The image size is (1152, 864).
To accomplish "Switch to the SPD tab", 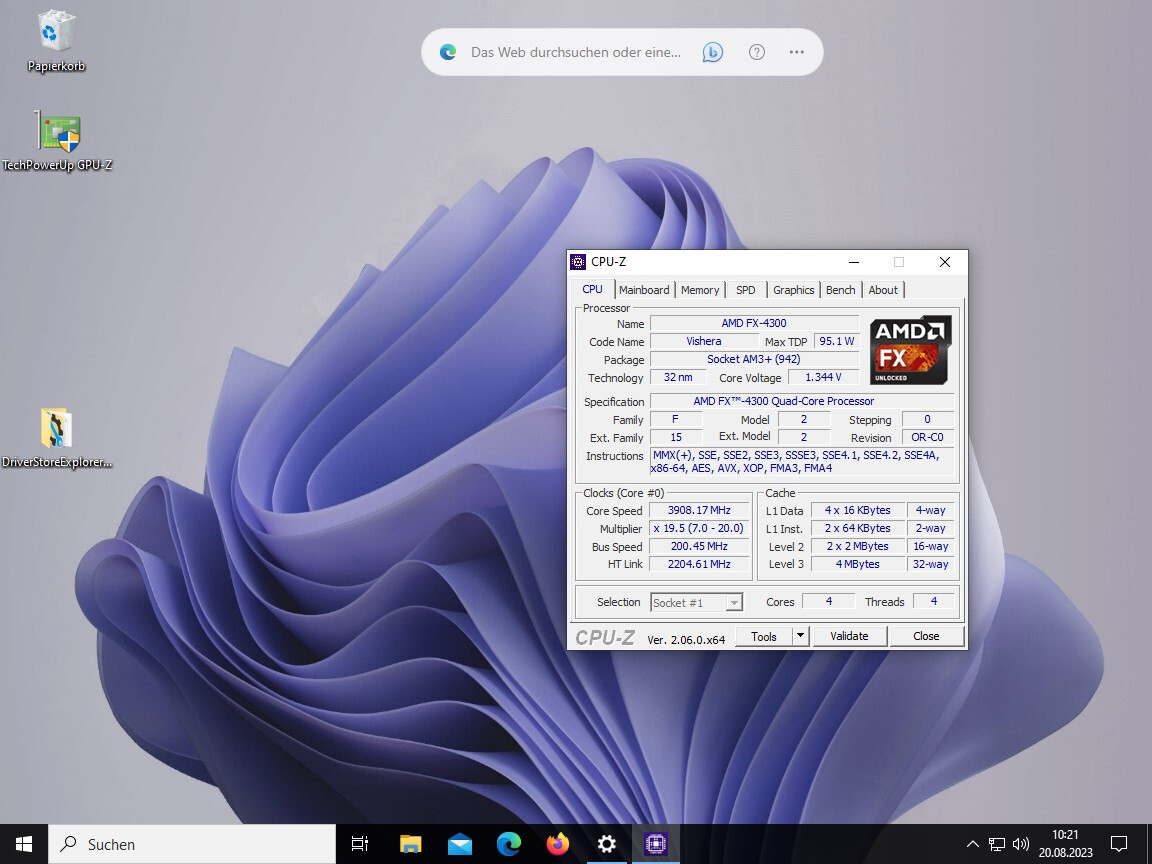I will pos(746,290).
